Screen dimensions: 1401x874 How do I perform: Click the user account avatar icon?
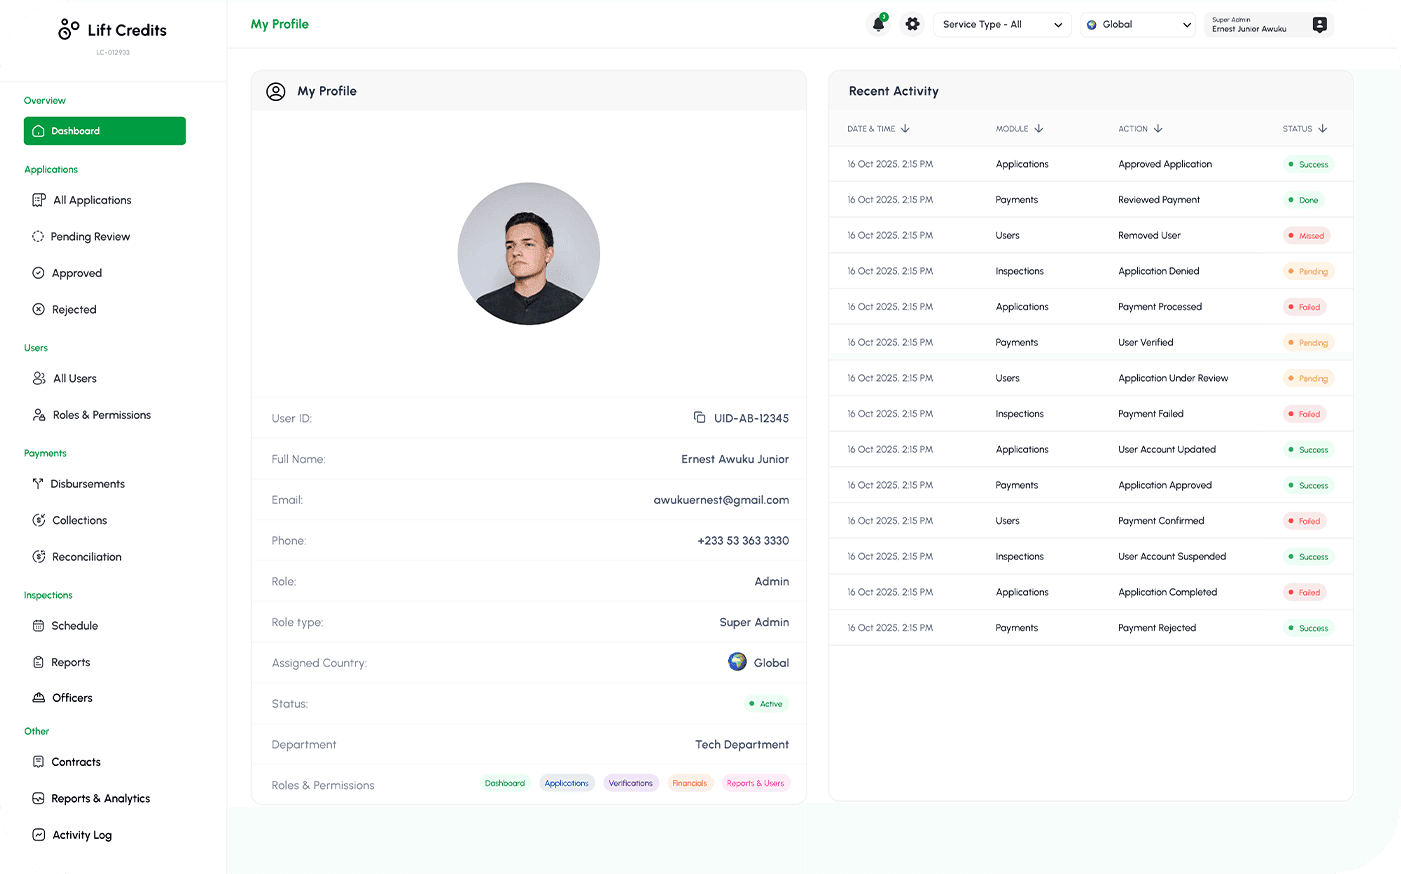coord(1319,25)
